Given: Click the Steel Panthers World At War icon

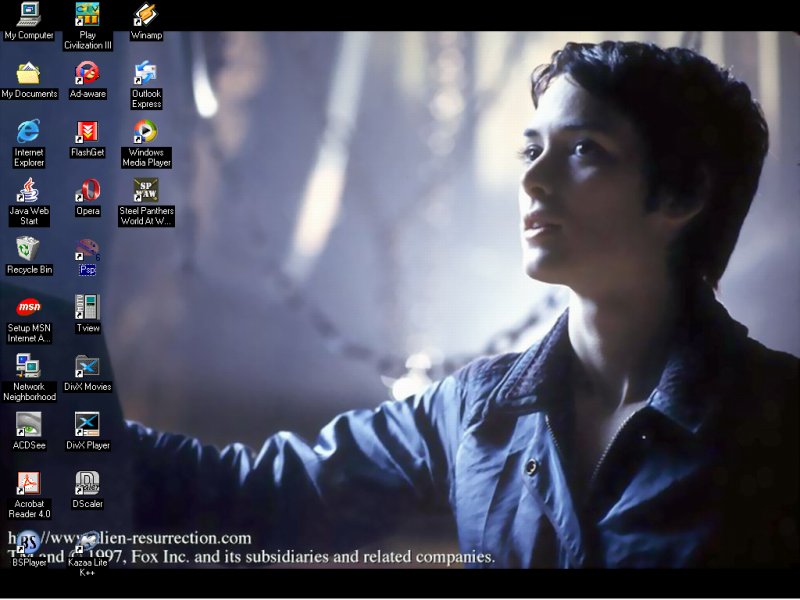Looking at the screenshot, I should tap(146, 190).
